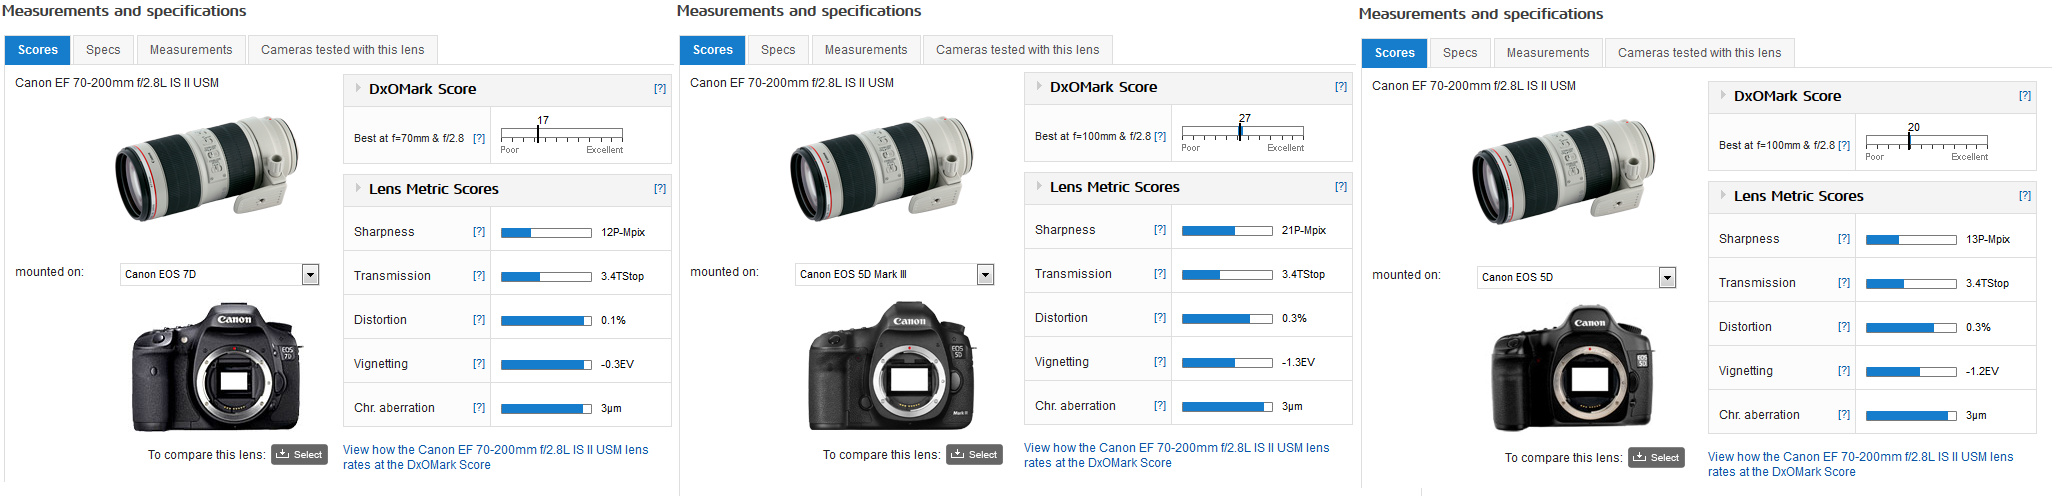This screenshot has width=2052, height=496.
Task: Open 'Cameras tested with this lens' in 5D Mark III panel
Action: [x=1017, y=50]
